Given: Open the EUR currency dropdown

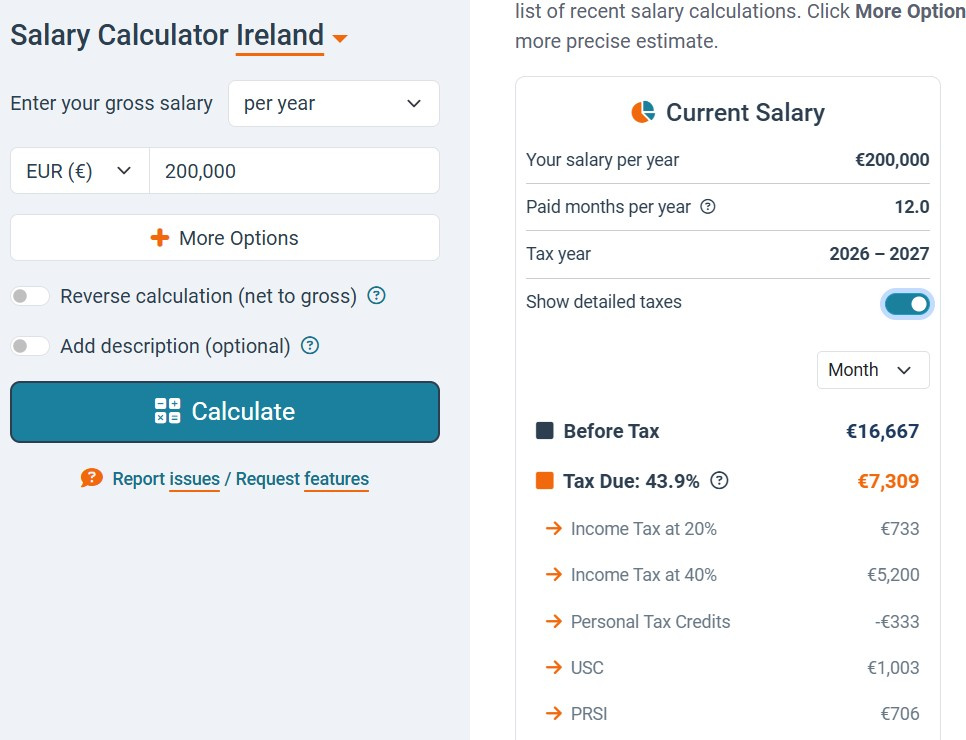Looking at the screenshot, I should click(80, 171).
